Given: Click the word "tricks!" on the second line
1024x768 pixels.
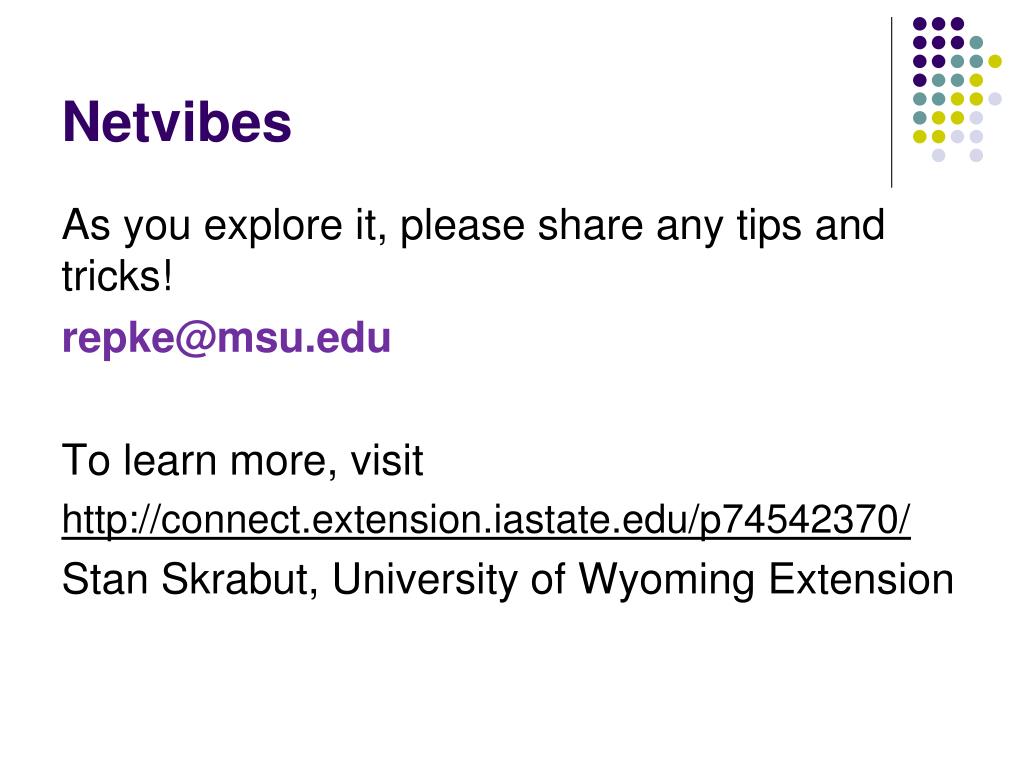Looking at the screenshot, I should 118,276.
